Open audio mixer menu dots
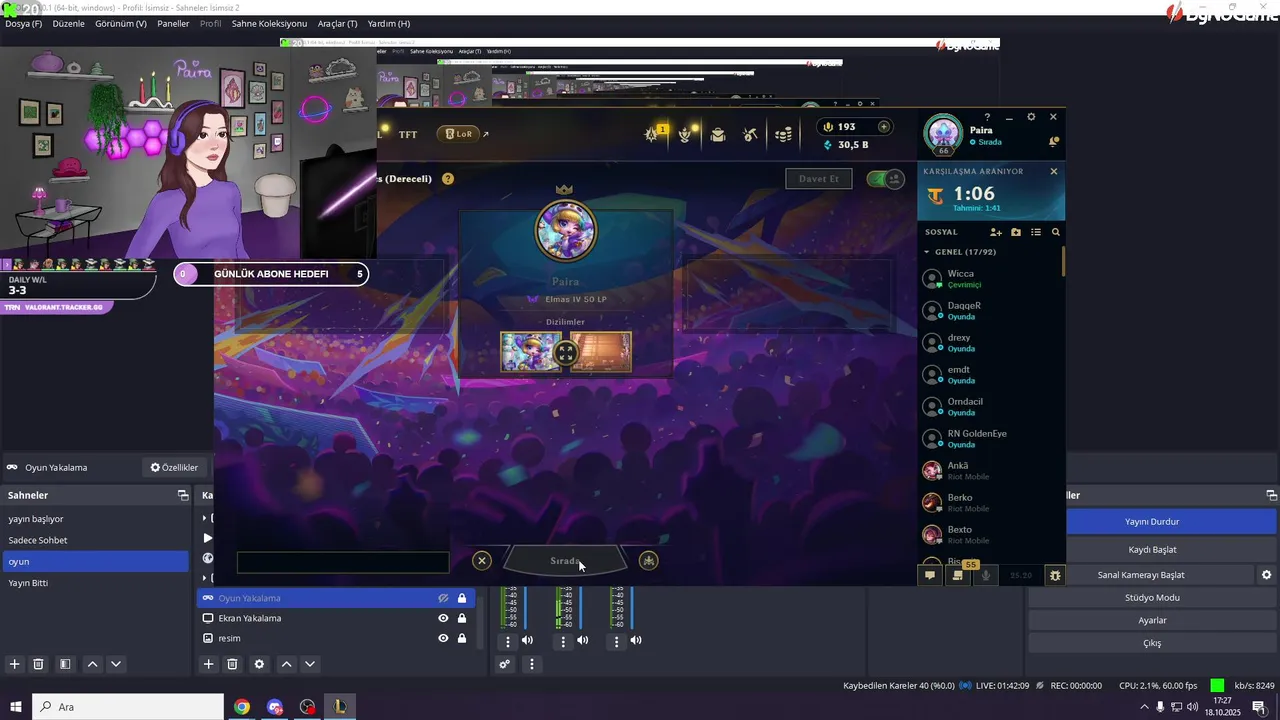 532,664
